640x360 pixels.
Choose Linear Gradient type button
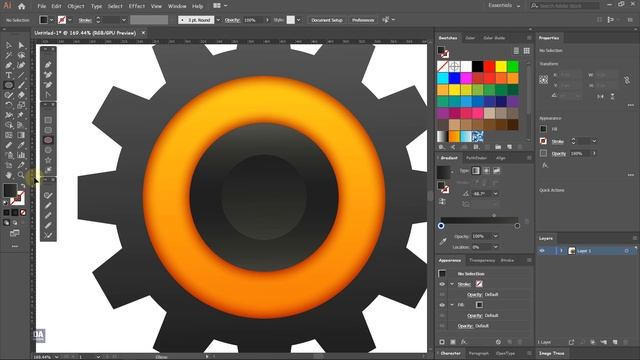click(476, 171)
